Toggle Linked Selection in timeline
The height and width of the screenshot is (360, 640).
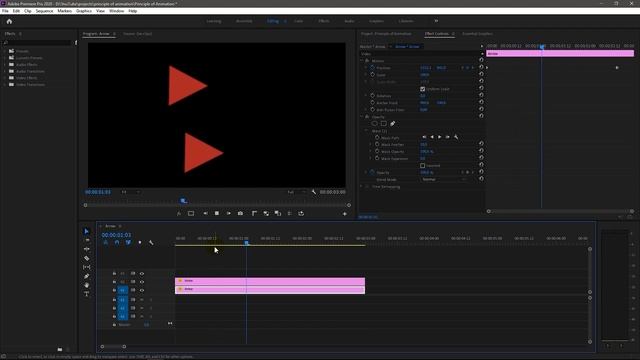click(x=128, y=242)
